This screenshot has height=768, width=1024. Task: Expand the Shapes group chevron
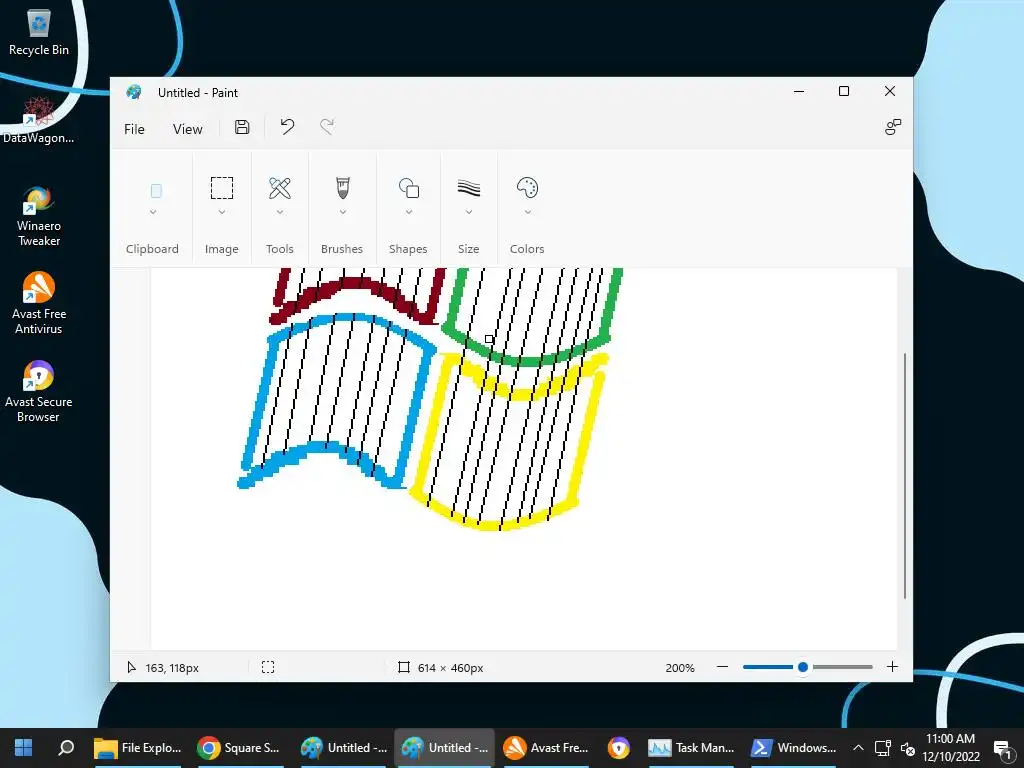(x=409, y=212)
